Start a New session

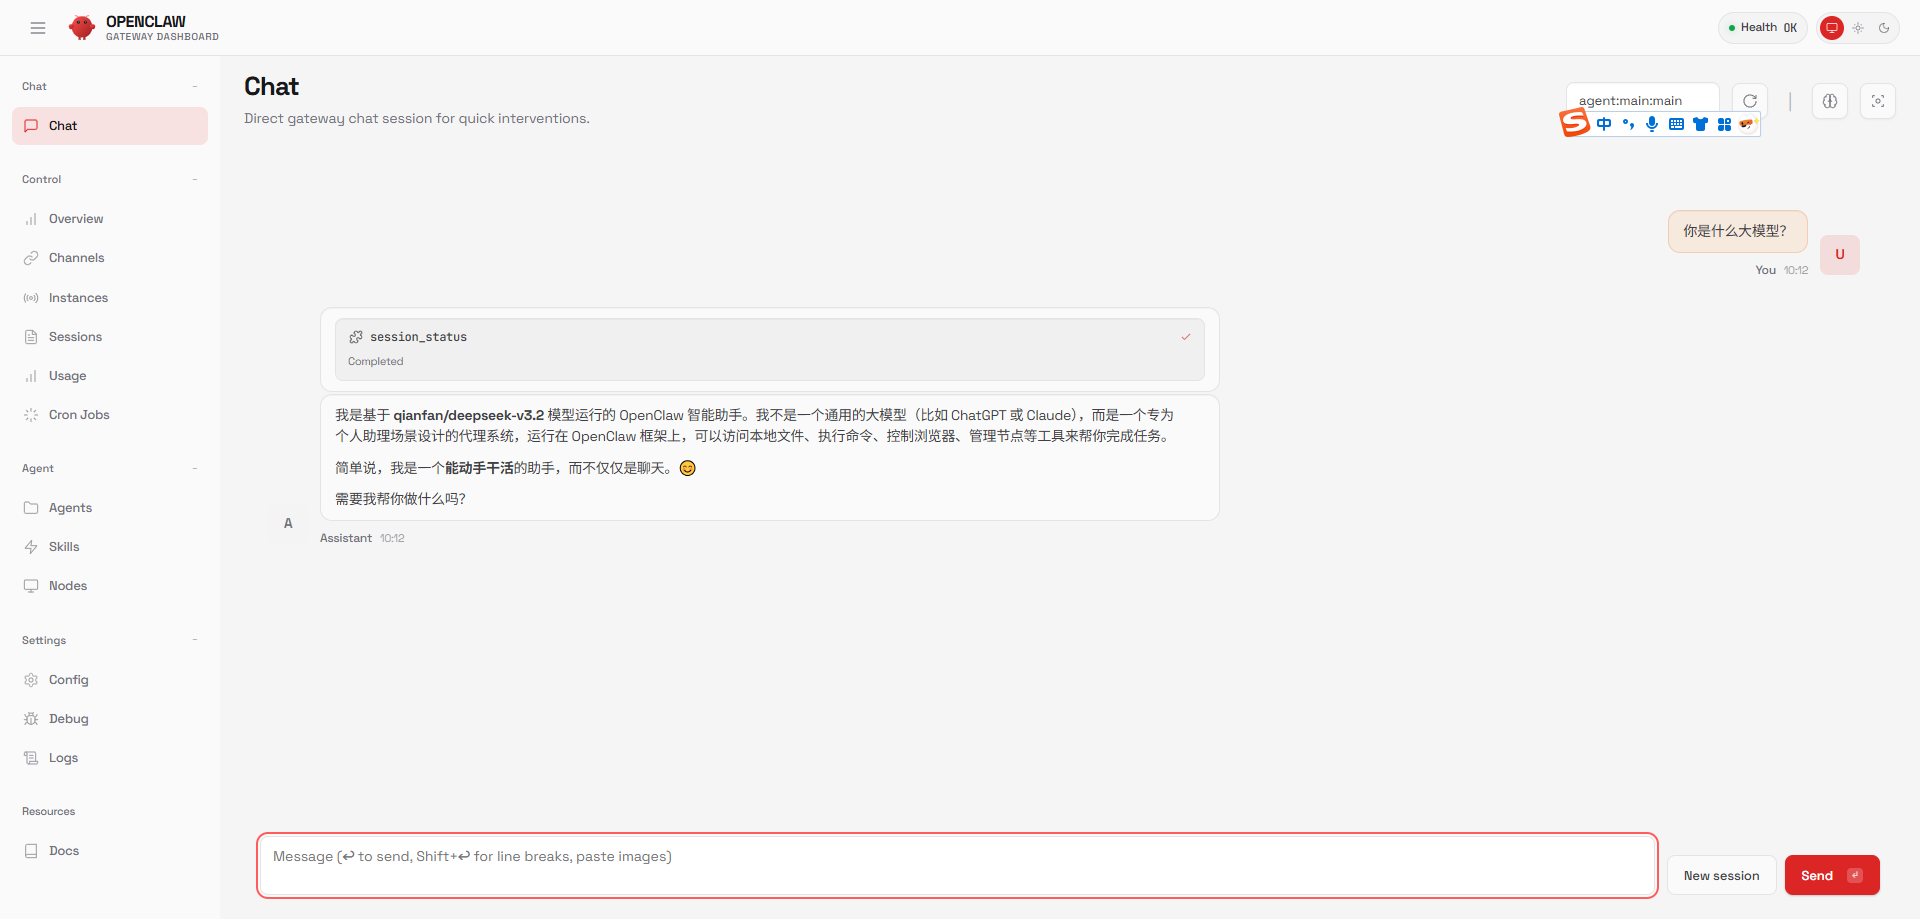click(x=1720, y=875)
